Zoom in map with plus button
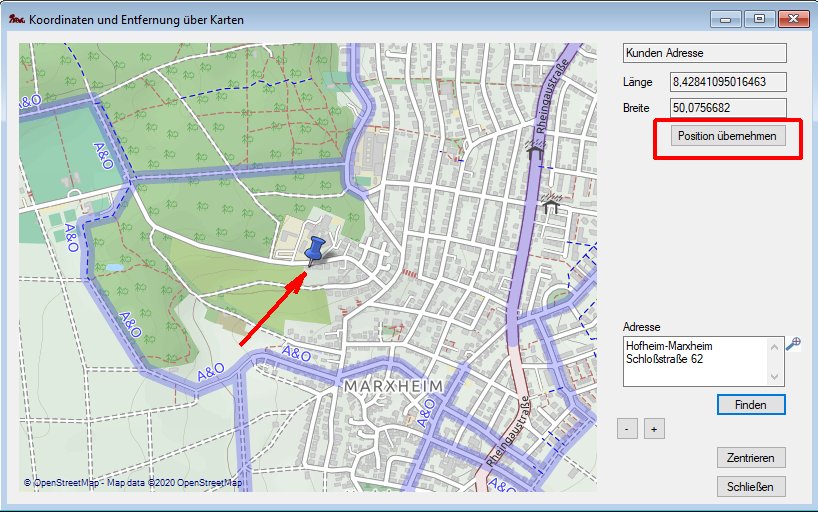Image resolution: width=818 pixels, height=512 pixels. pyautogui.click(x=654, y=428)
